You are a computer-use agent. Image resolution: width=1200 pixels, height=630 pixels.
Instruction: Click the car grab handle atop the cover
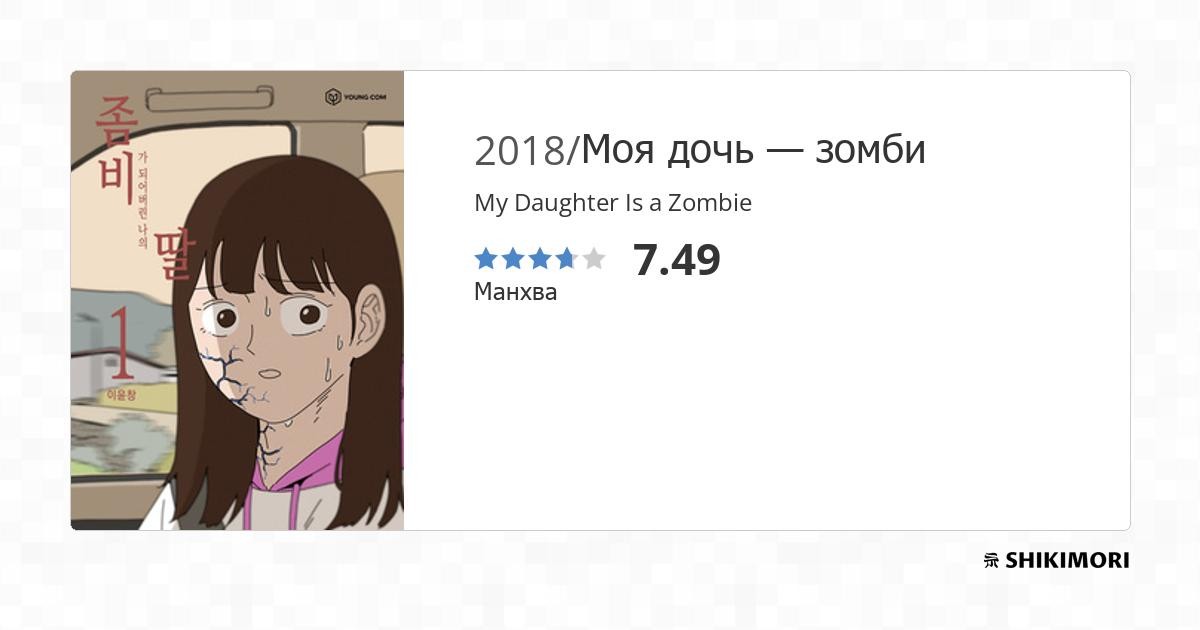(209, 97)
